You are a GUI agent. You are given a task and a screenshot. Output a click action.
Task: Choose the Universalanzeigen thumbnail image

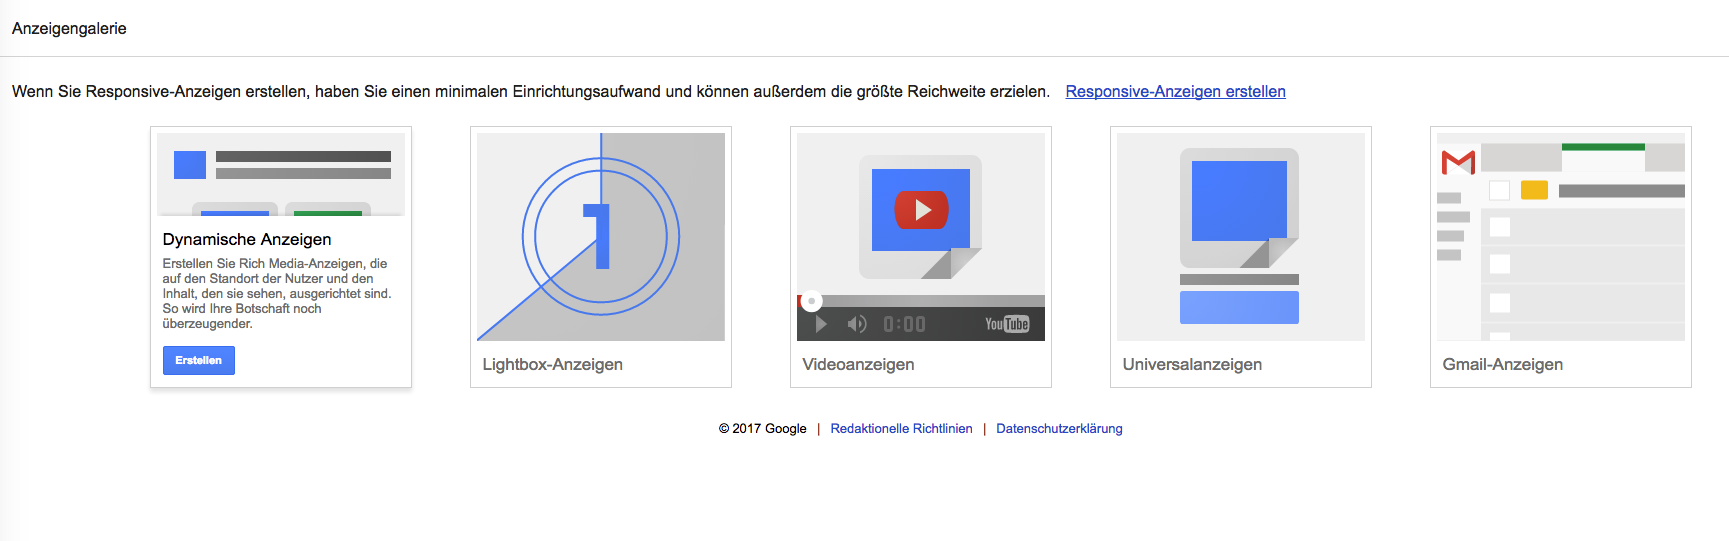[x=1240, y=237]
